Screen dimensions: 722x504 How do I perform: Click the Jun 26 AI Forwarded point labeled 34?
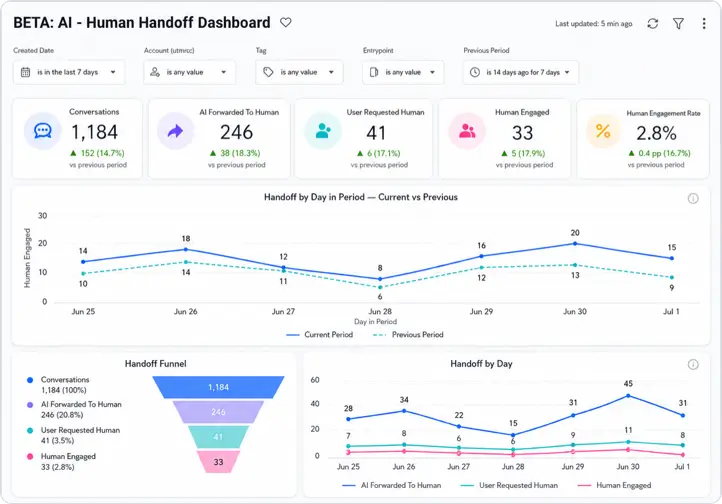(x=404, y=411)
